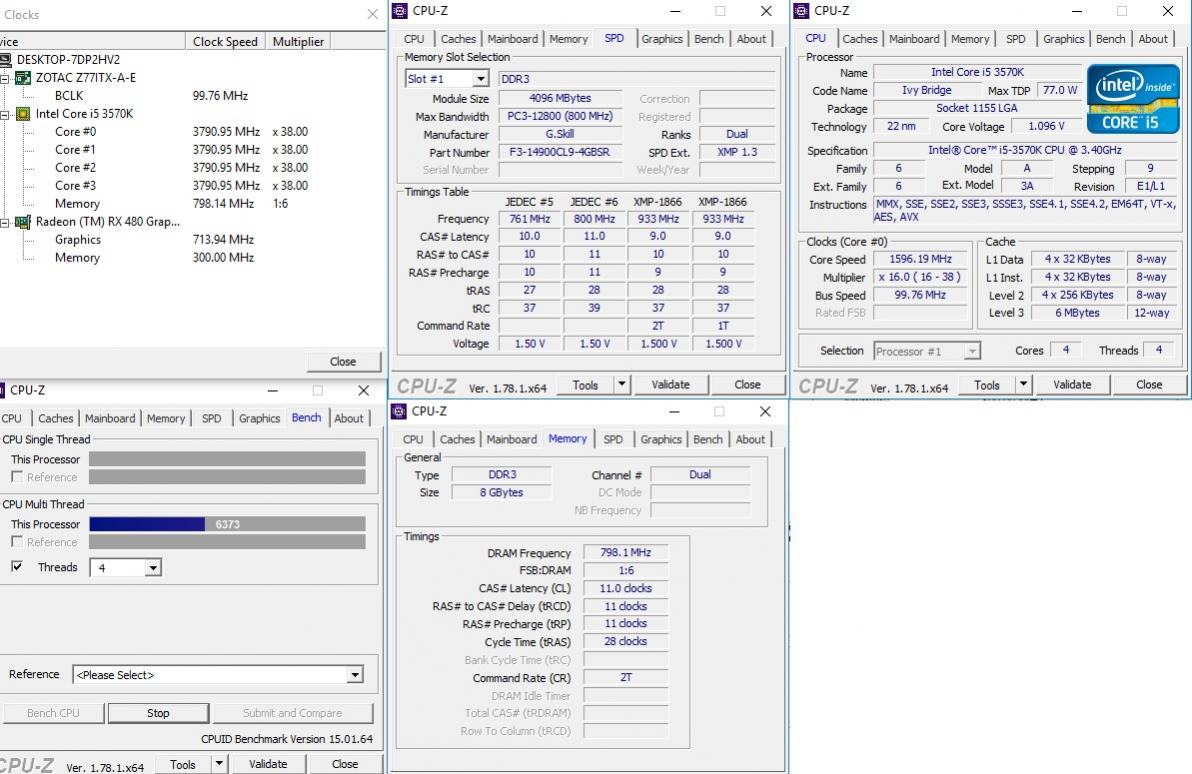
Task: Click the Multiplier column header in Clocks
Action: click(x=298, y=42)
